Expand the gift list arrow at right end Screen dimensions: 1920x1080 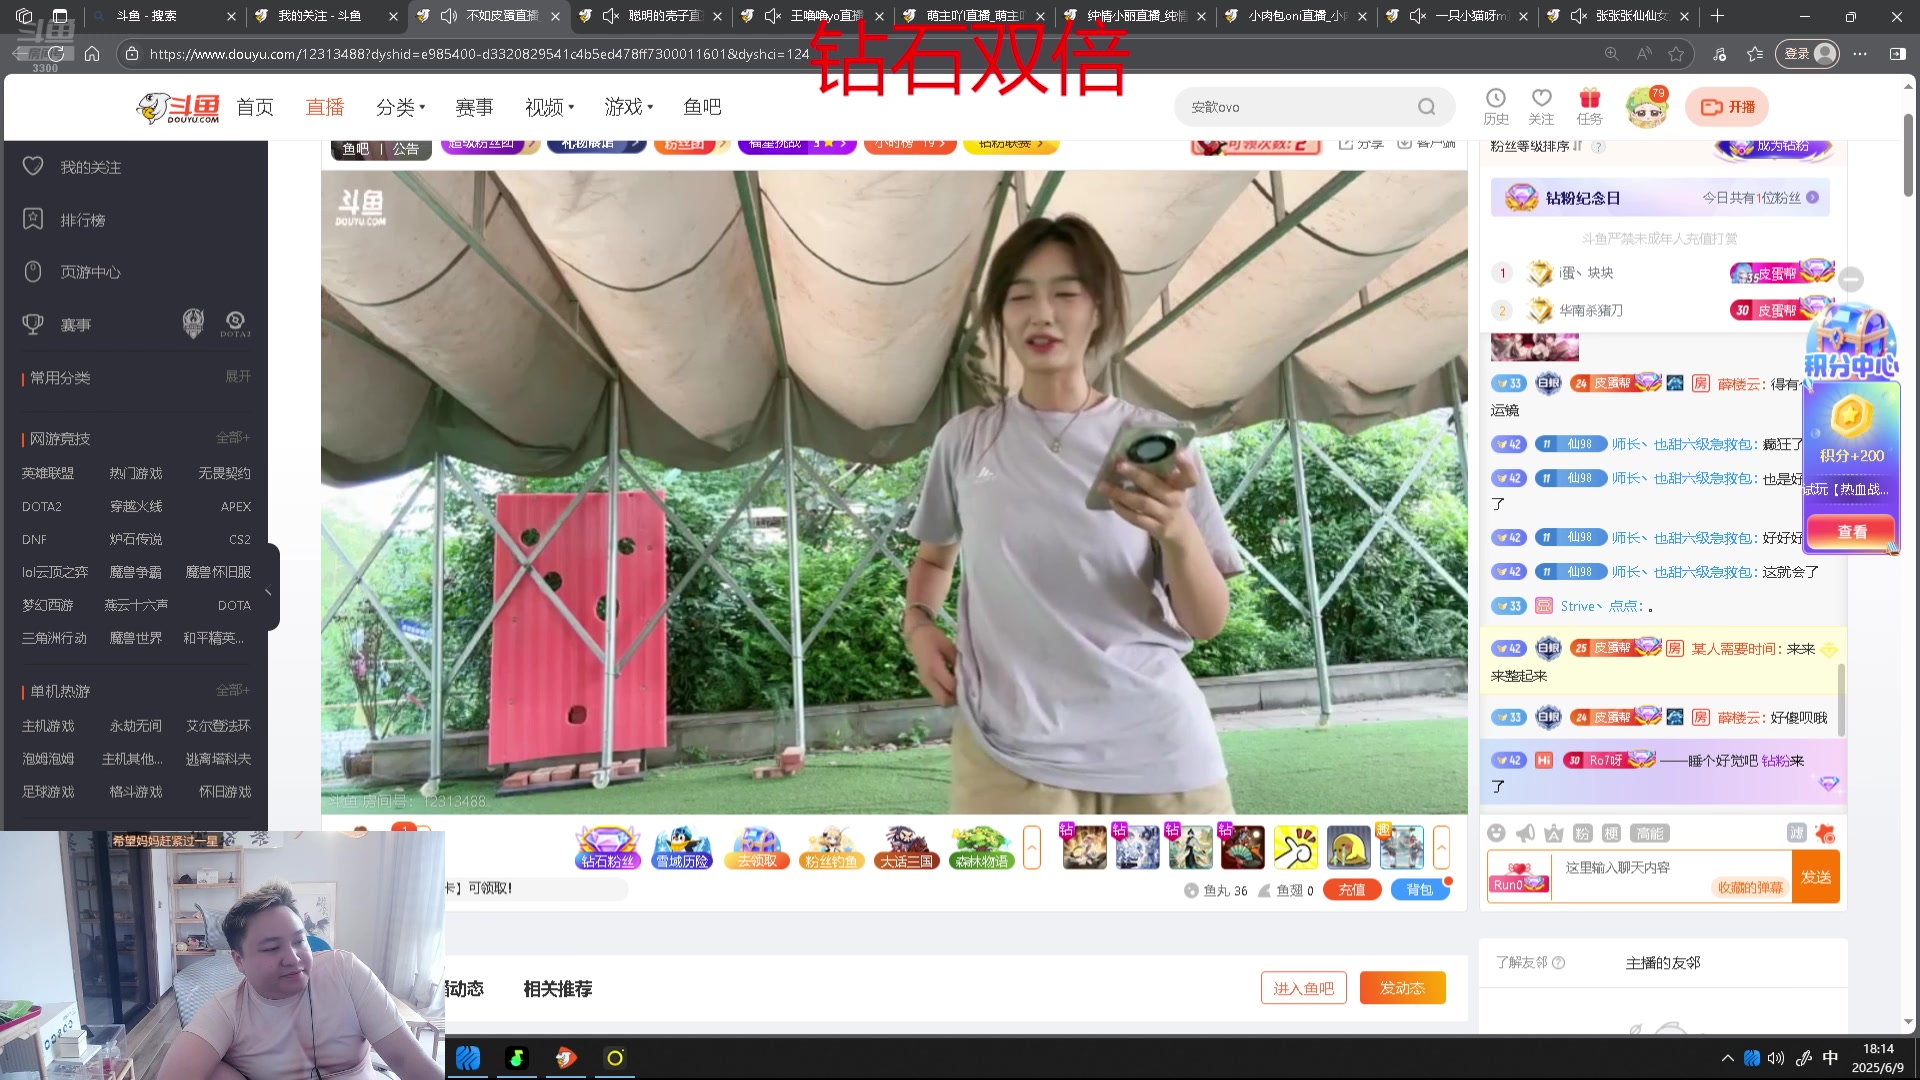click(x=1441, y=847)
